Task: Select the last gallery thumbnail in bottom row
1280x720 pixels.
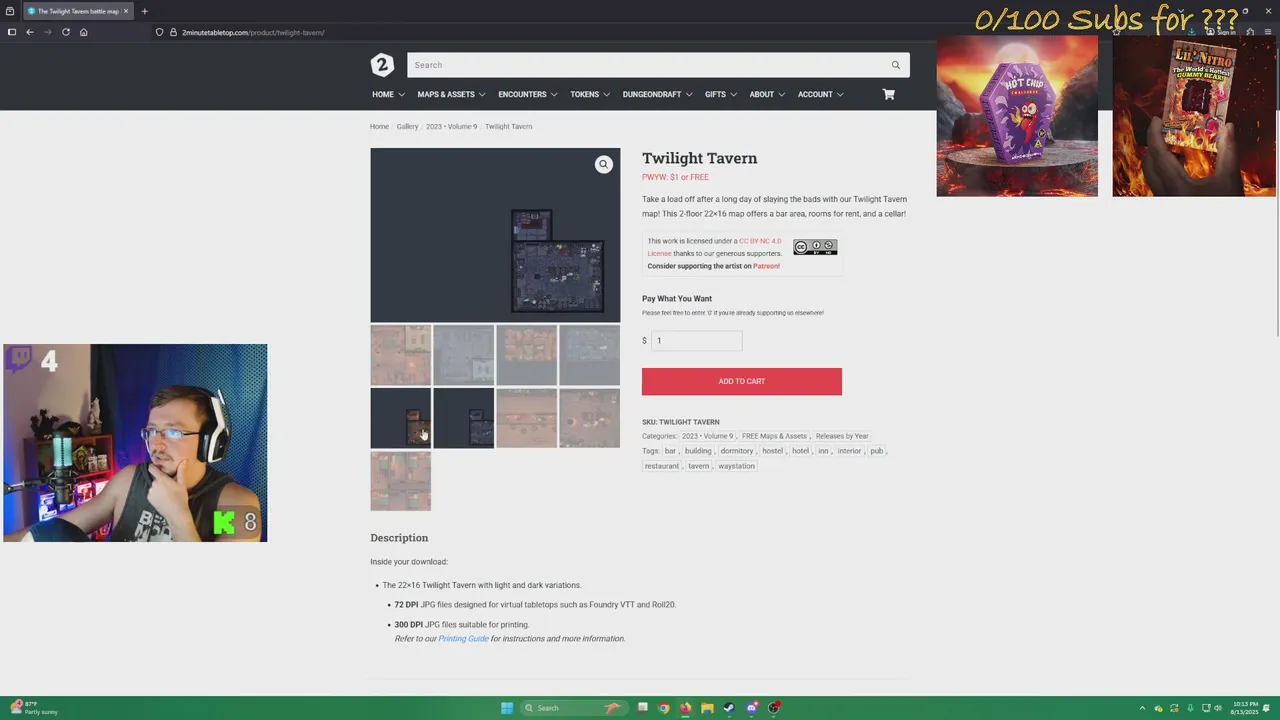Action: click(x=401, y=481)
